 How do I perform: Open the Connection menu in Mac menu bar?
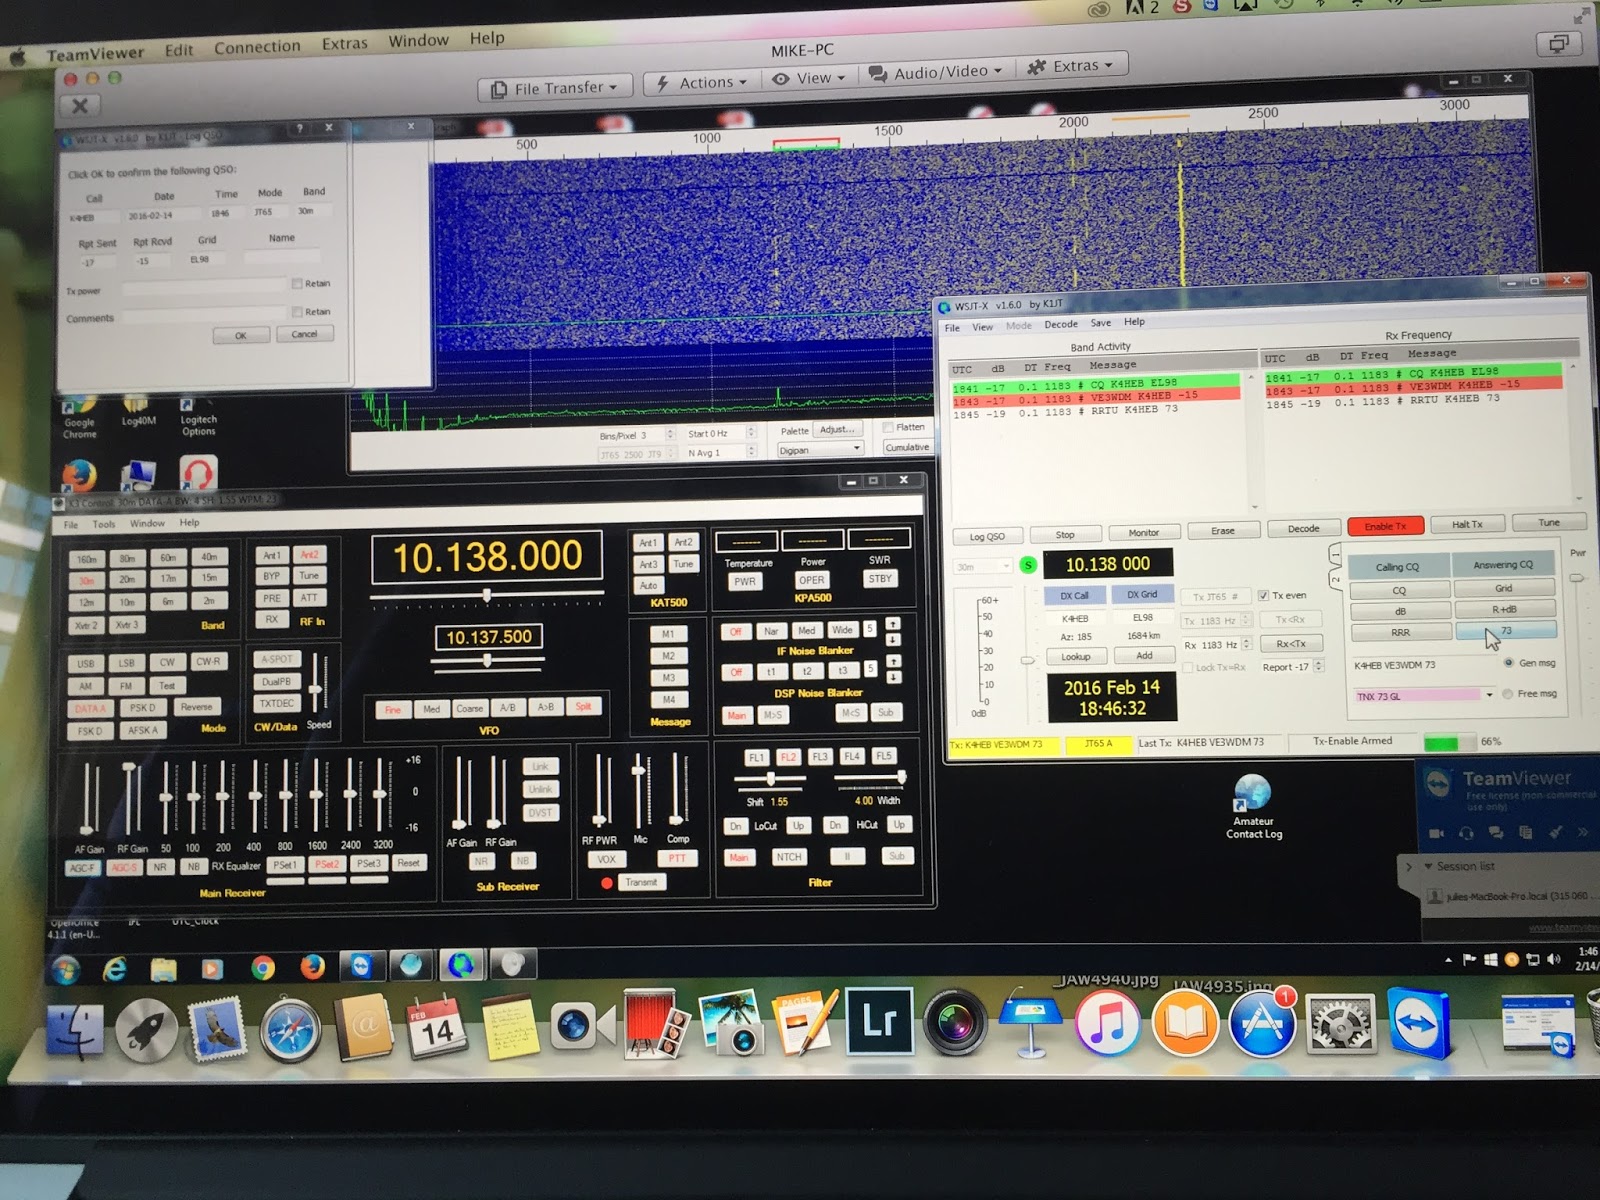coord(257,47)
